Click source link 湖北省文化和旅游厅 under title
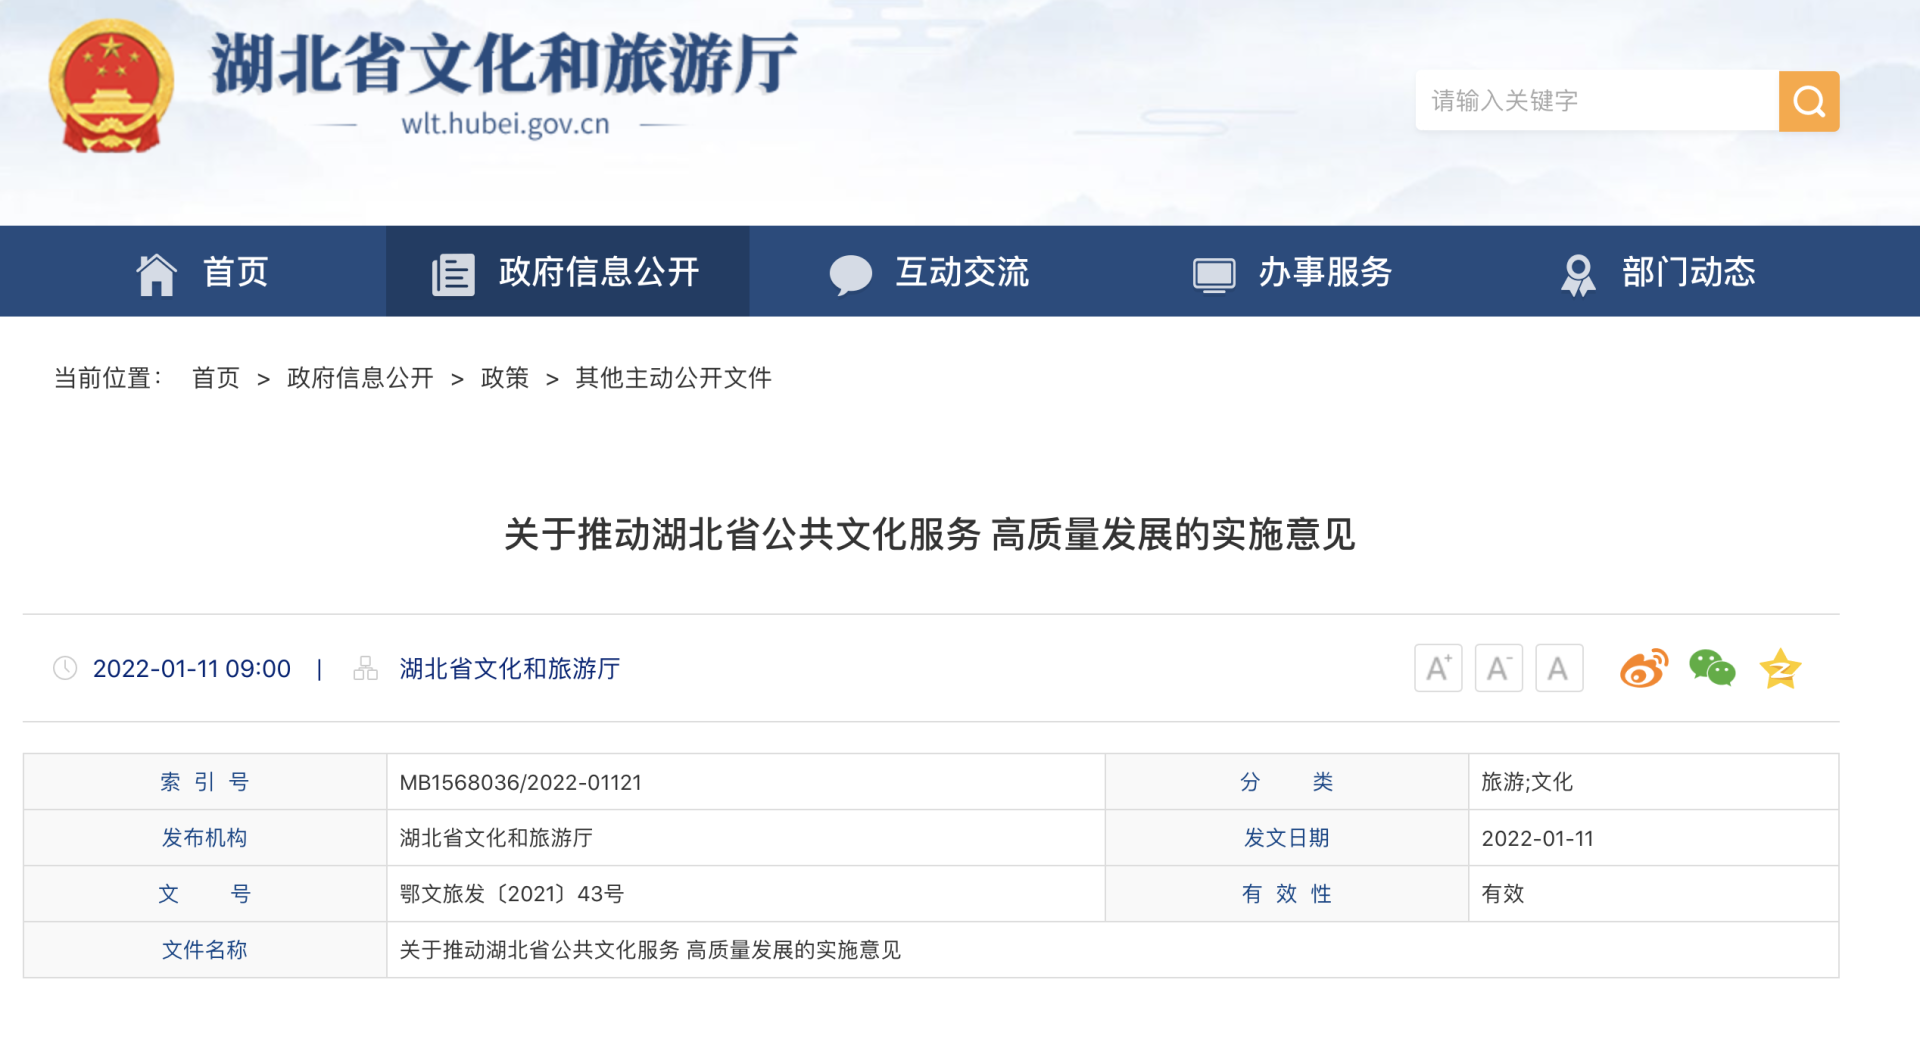The width and height of the screenshot is (1920, 1039). click(510, 668)
